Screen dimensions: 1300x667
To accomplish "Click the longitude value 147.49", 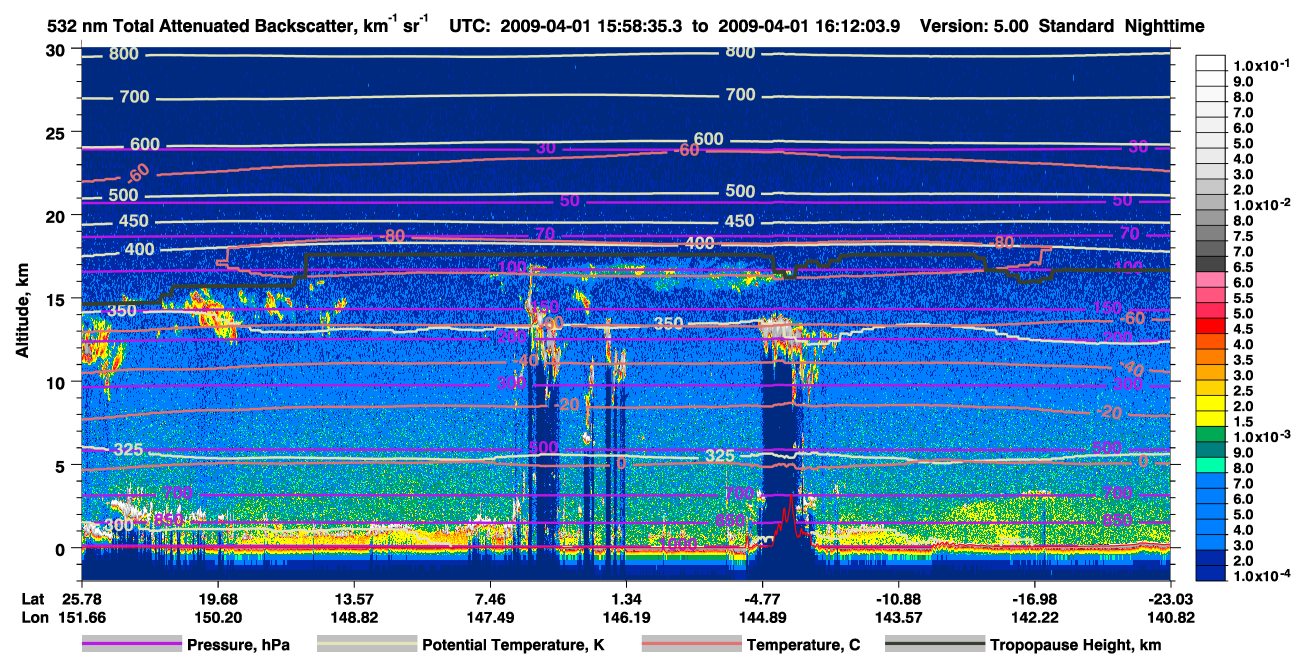I will (x=490, y=616).
